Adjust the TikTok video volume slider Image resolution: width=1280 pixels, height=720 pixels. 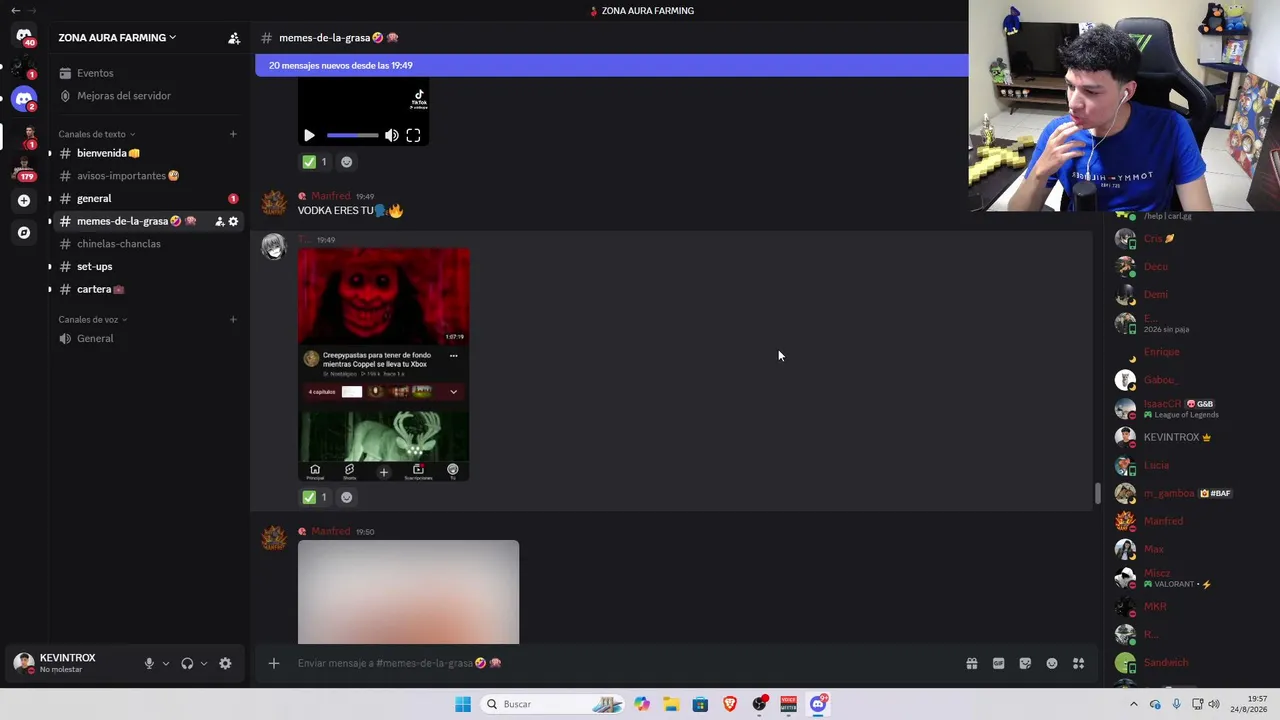tap(352, 135)
